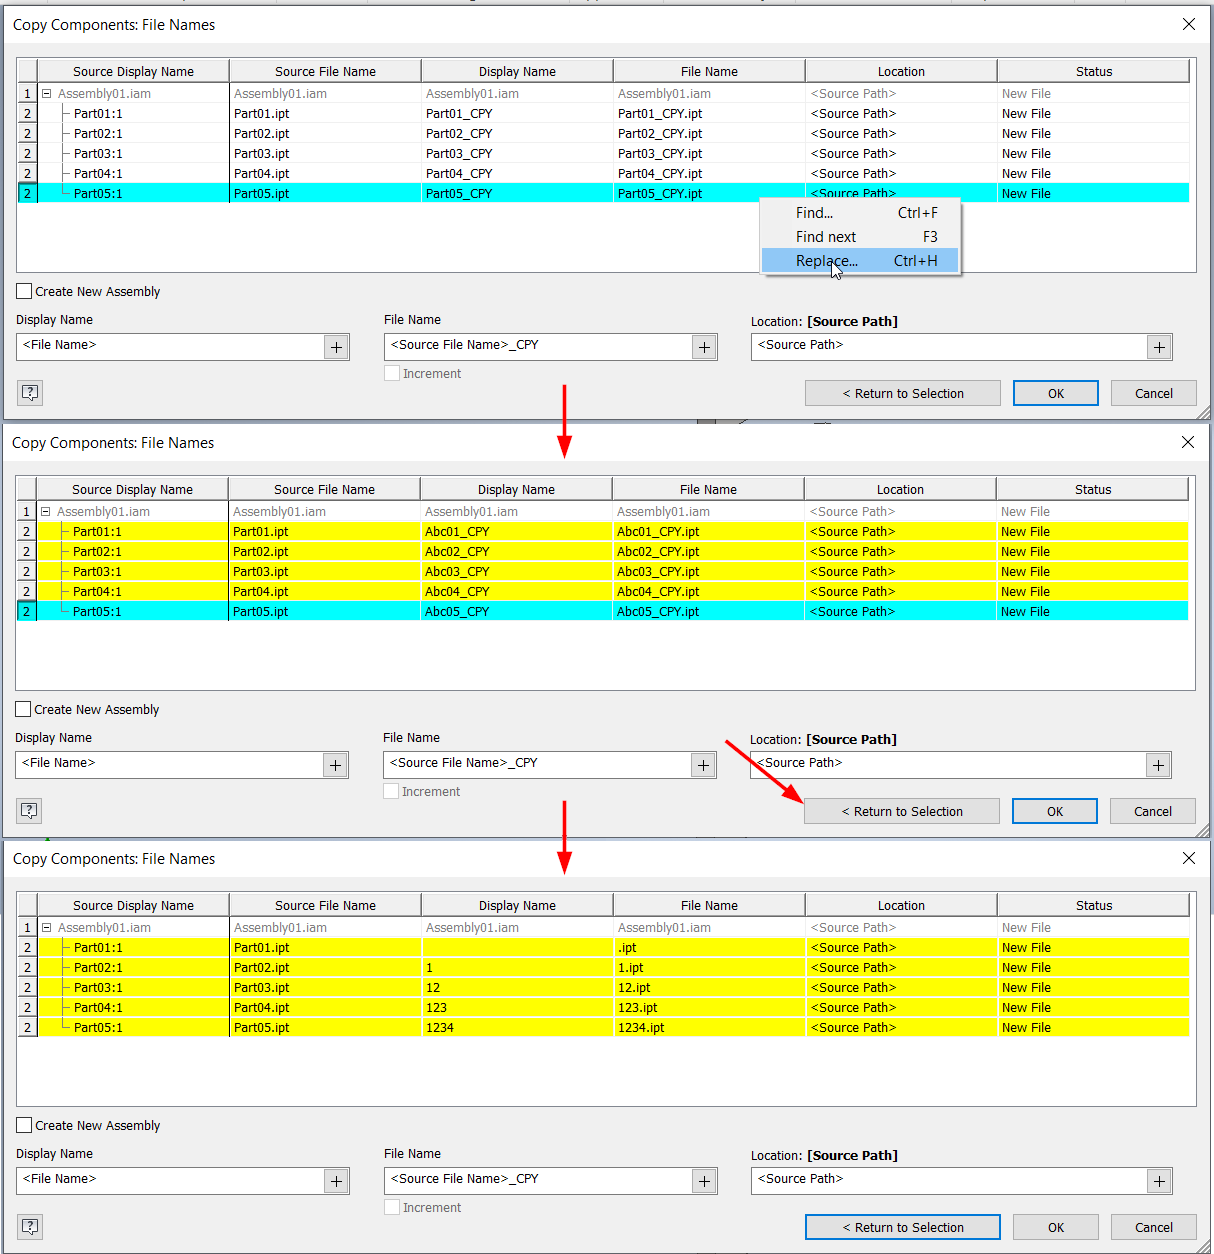Open the File Name token picker in top dialog
The image size is (1214, 1254).
(x=704, y=346)
